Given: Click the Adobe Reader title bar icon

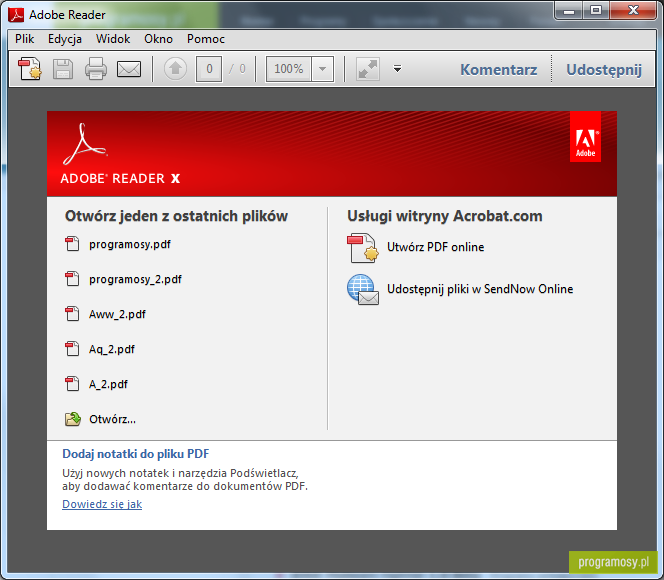Looking at the screenshot, I should point(16,14).
